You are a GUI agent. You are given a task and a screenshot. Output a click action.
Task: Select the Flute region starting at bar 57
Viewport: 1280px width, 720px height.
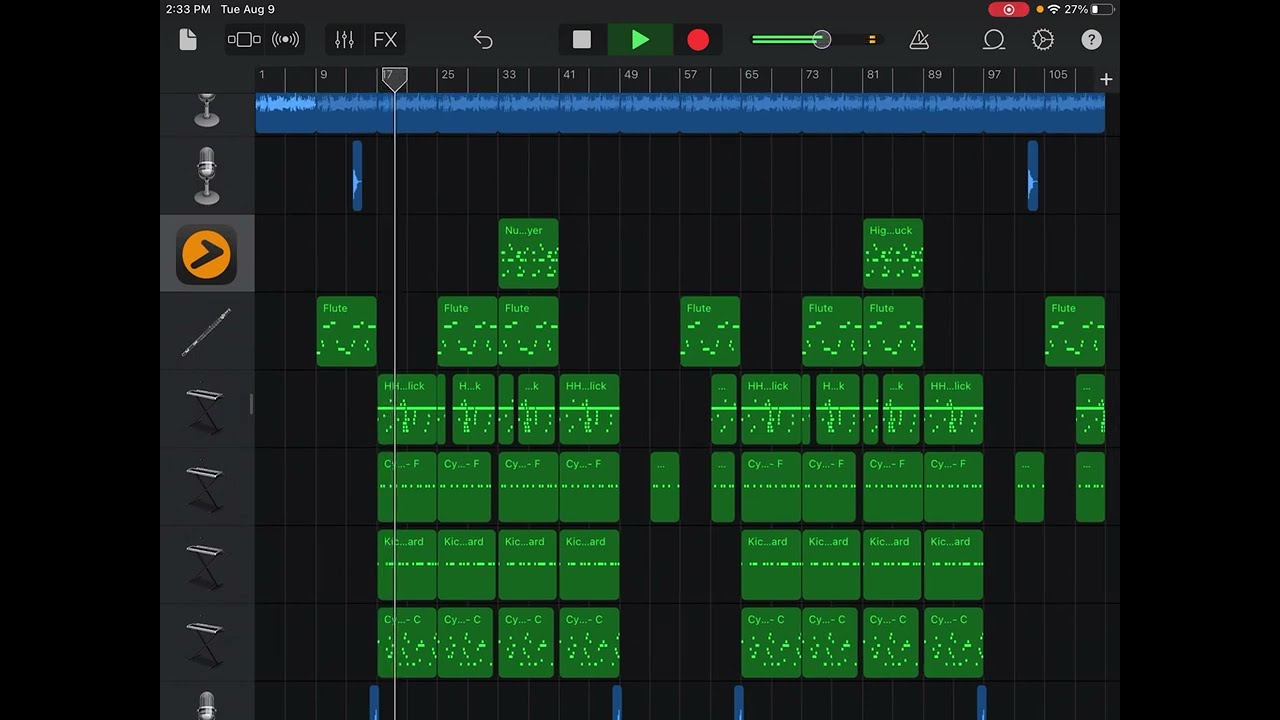coord(711,332)
